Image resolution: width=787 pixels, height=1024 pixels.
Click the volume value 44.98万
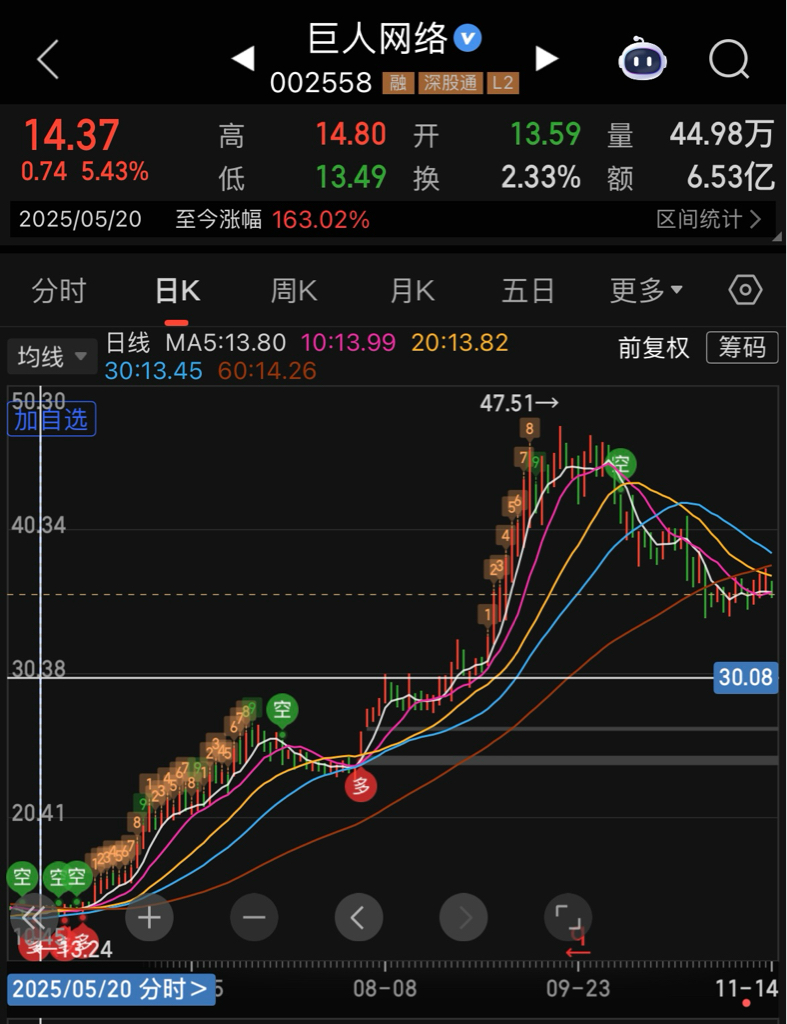pos(722,134)
